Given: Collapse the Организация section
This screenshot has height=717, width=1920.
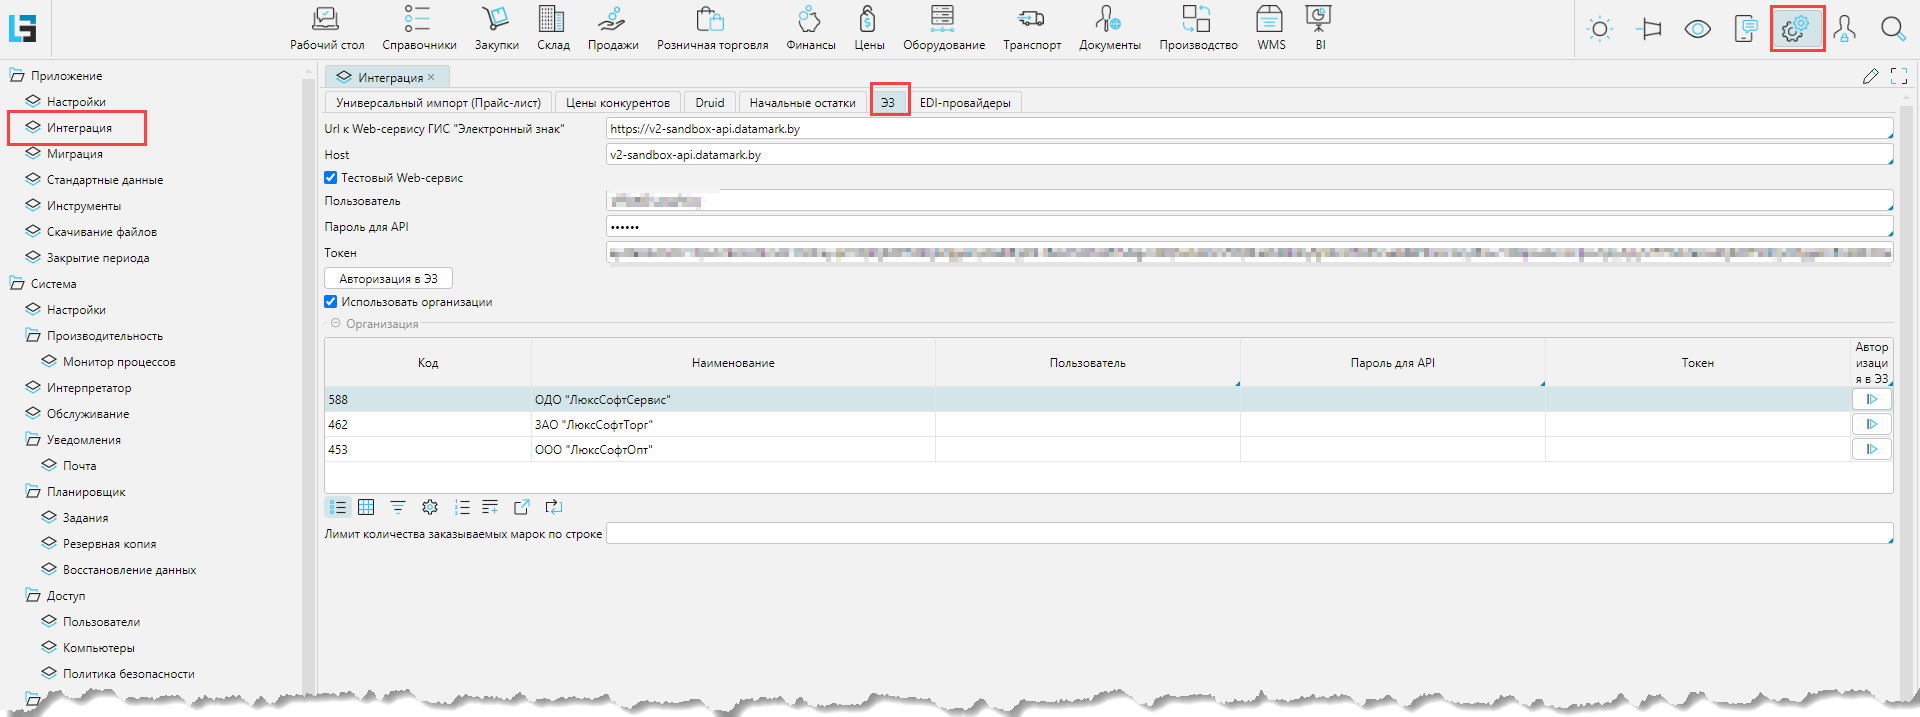Looking at the screenshot, I should pyautogui.click(x=336, y=324).
